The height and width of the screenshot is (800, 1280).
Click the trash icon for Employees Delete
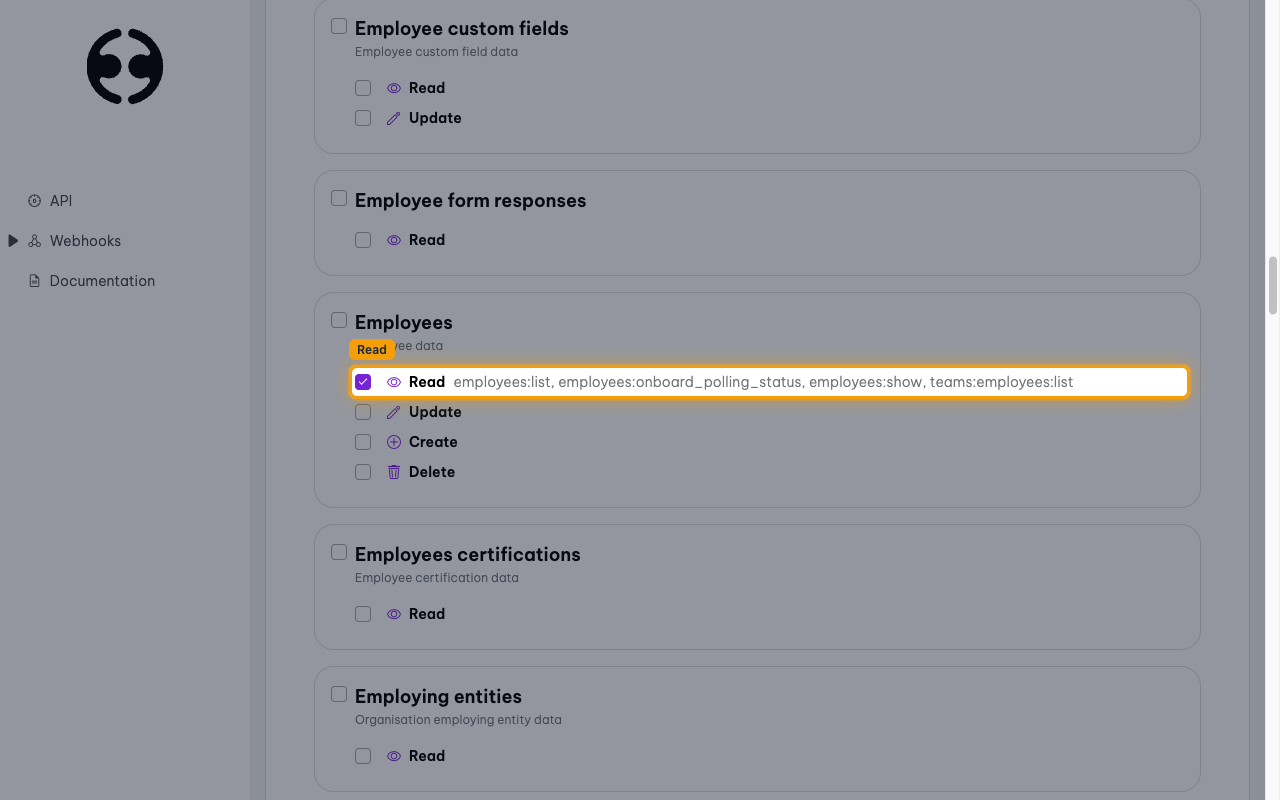click(394, 472)
